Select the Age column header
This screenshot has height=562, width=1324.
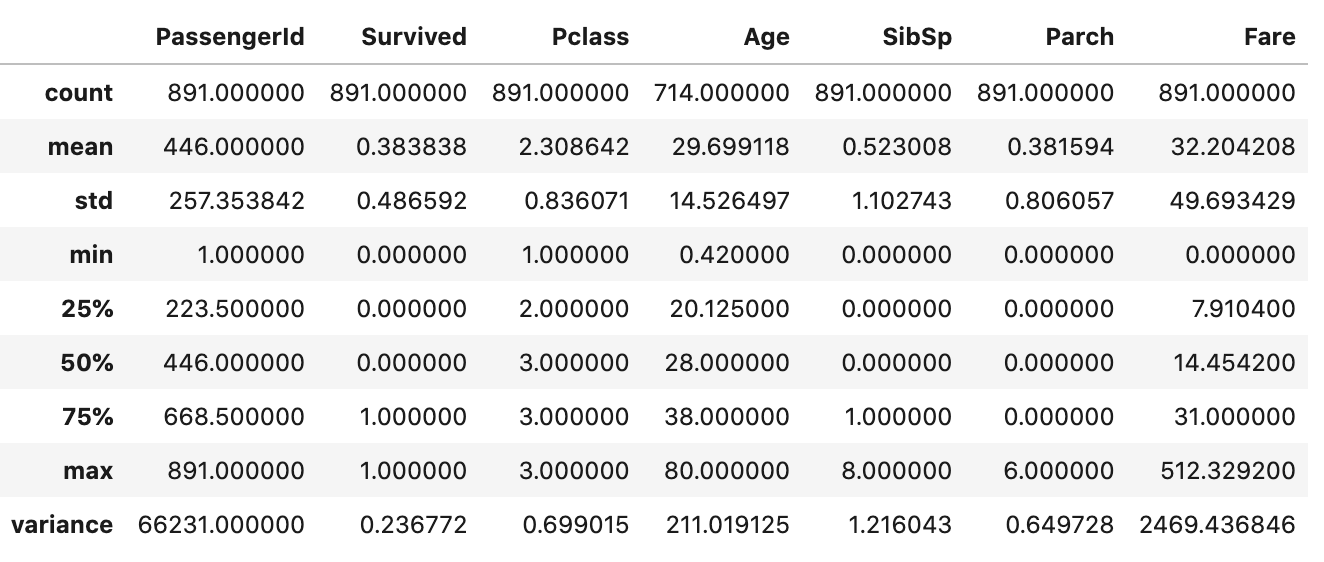point(766,38)
